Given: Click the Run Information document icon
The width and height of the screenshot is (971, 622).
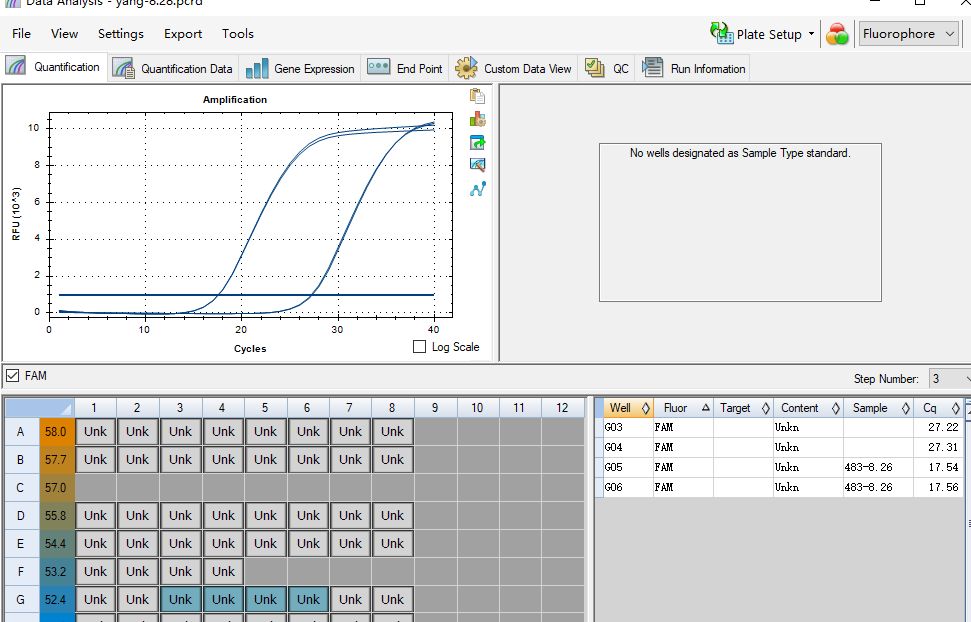Looking at the screenshot, I should [x=652, y=68].
